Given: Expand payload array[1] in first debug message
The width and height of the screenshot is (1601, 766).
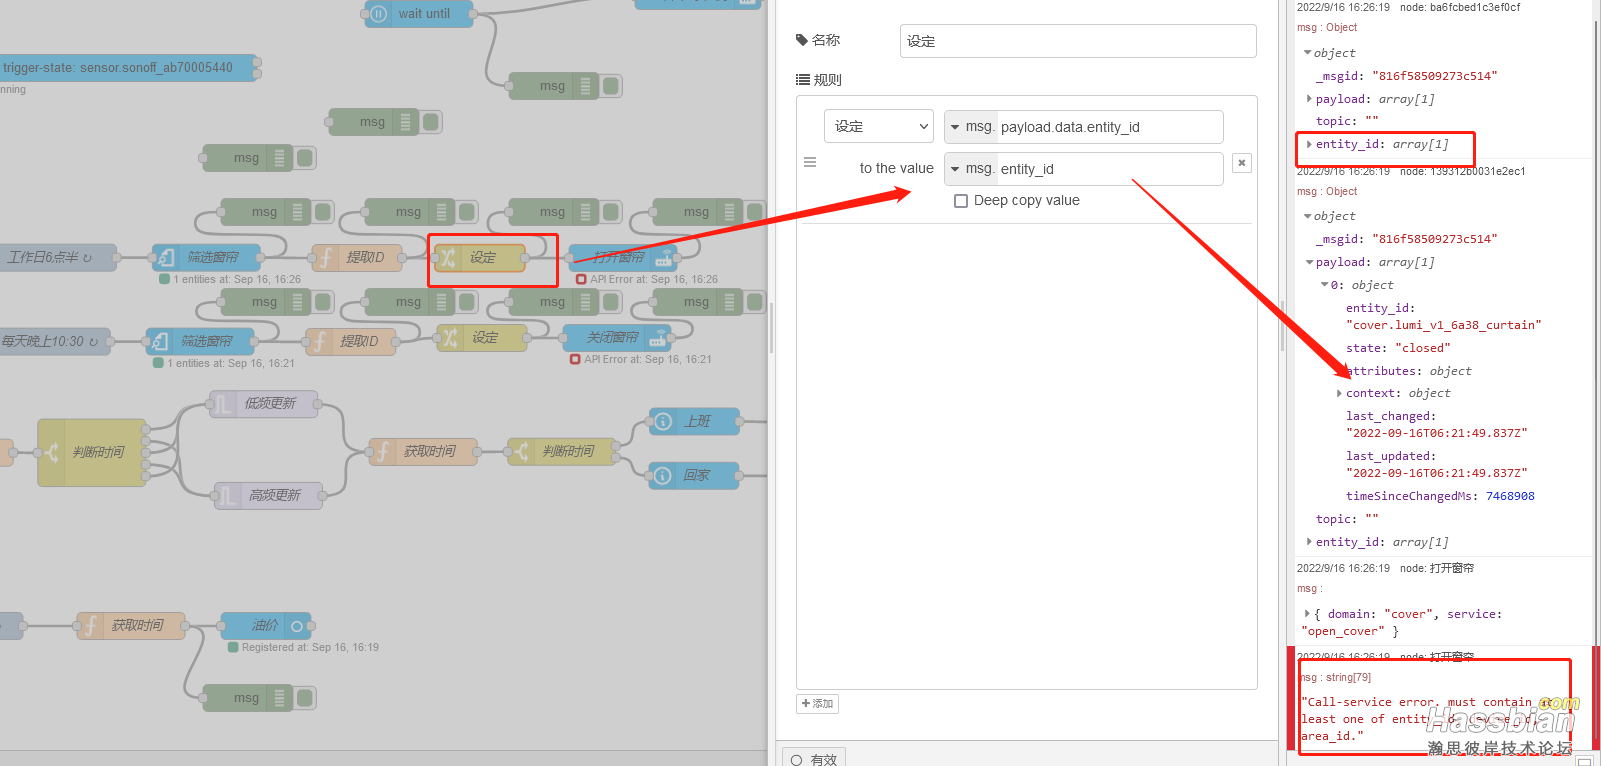Looking at the screenshot, I should point(1309,99).
